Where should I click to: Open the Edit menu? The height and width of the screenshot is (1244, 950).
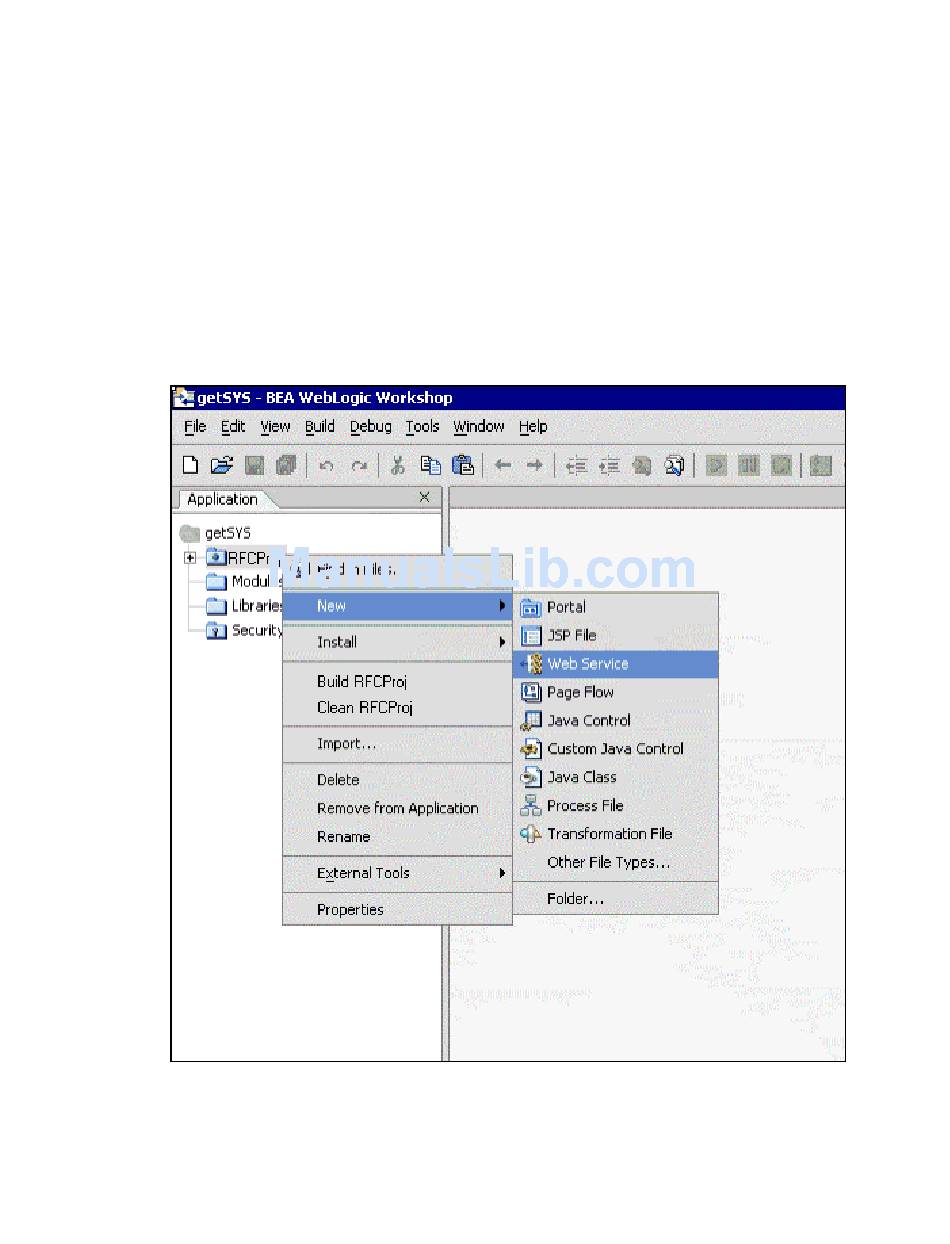coord(233,427)
